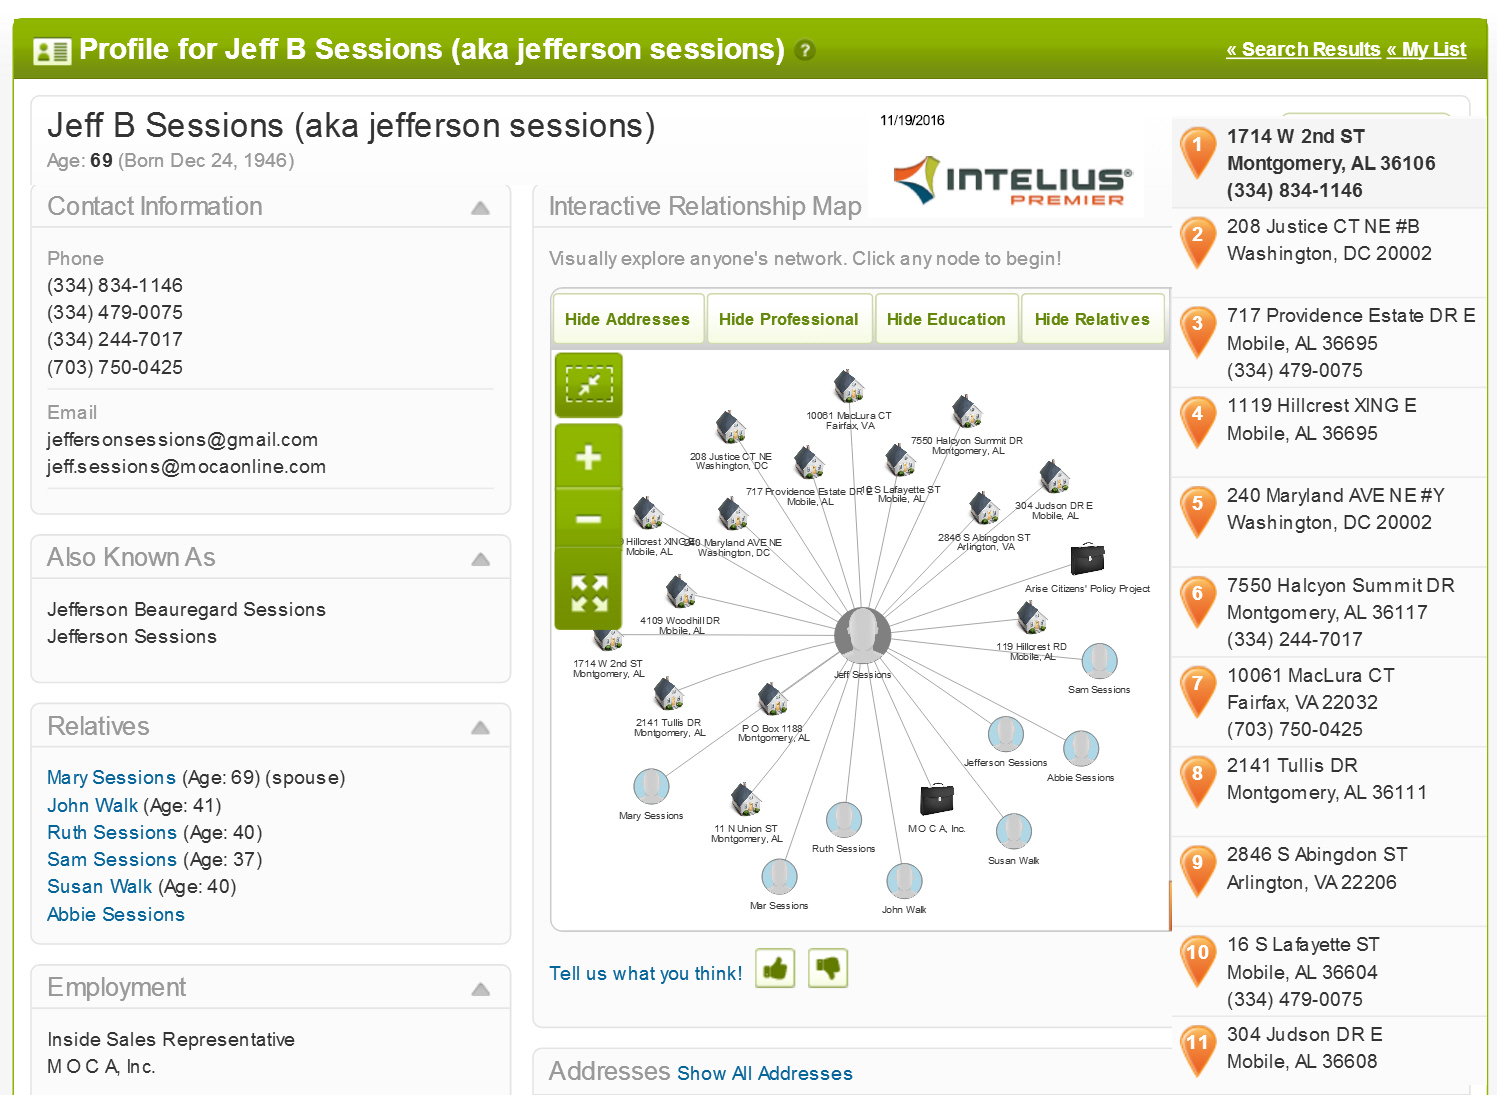1497x1095 pixels.
Task: Go back to Search Results
Action: (1303, 49)
